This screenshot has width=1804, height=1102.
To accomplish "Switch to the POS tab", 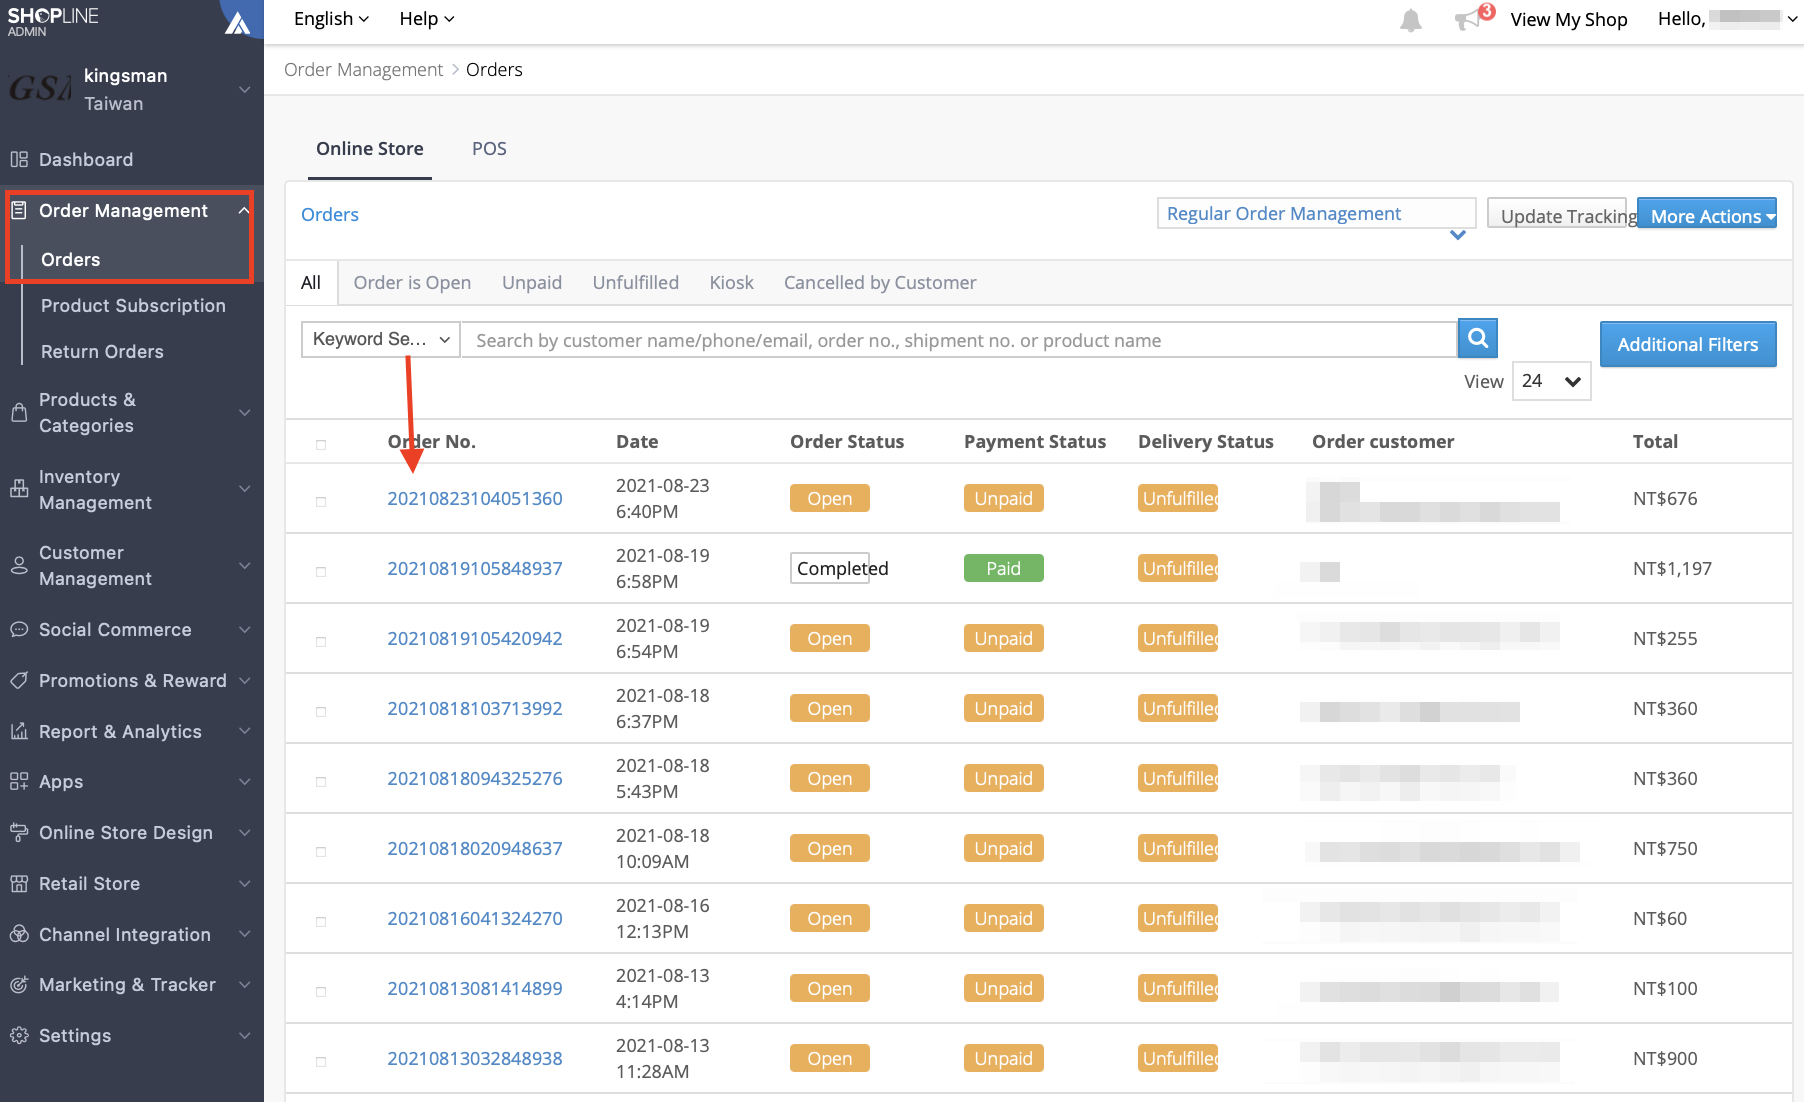I will 489,148.
